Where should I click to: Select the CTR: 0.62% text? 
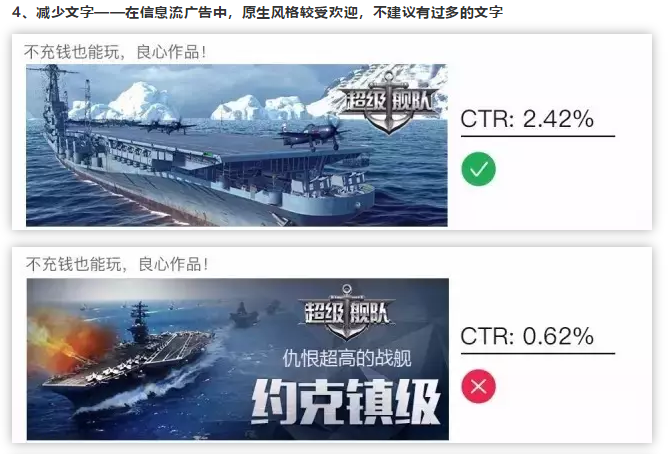pyautogui.click(x=527, y=336)
